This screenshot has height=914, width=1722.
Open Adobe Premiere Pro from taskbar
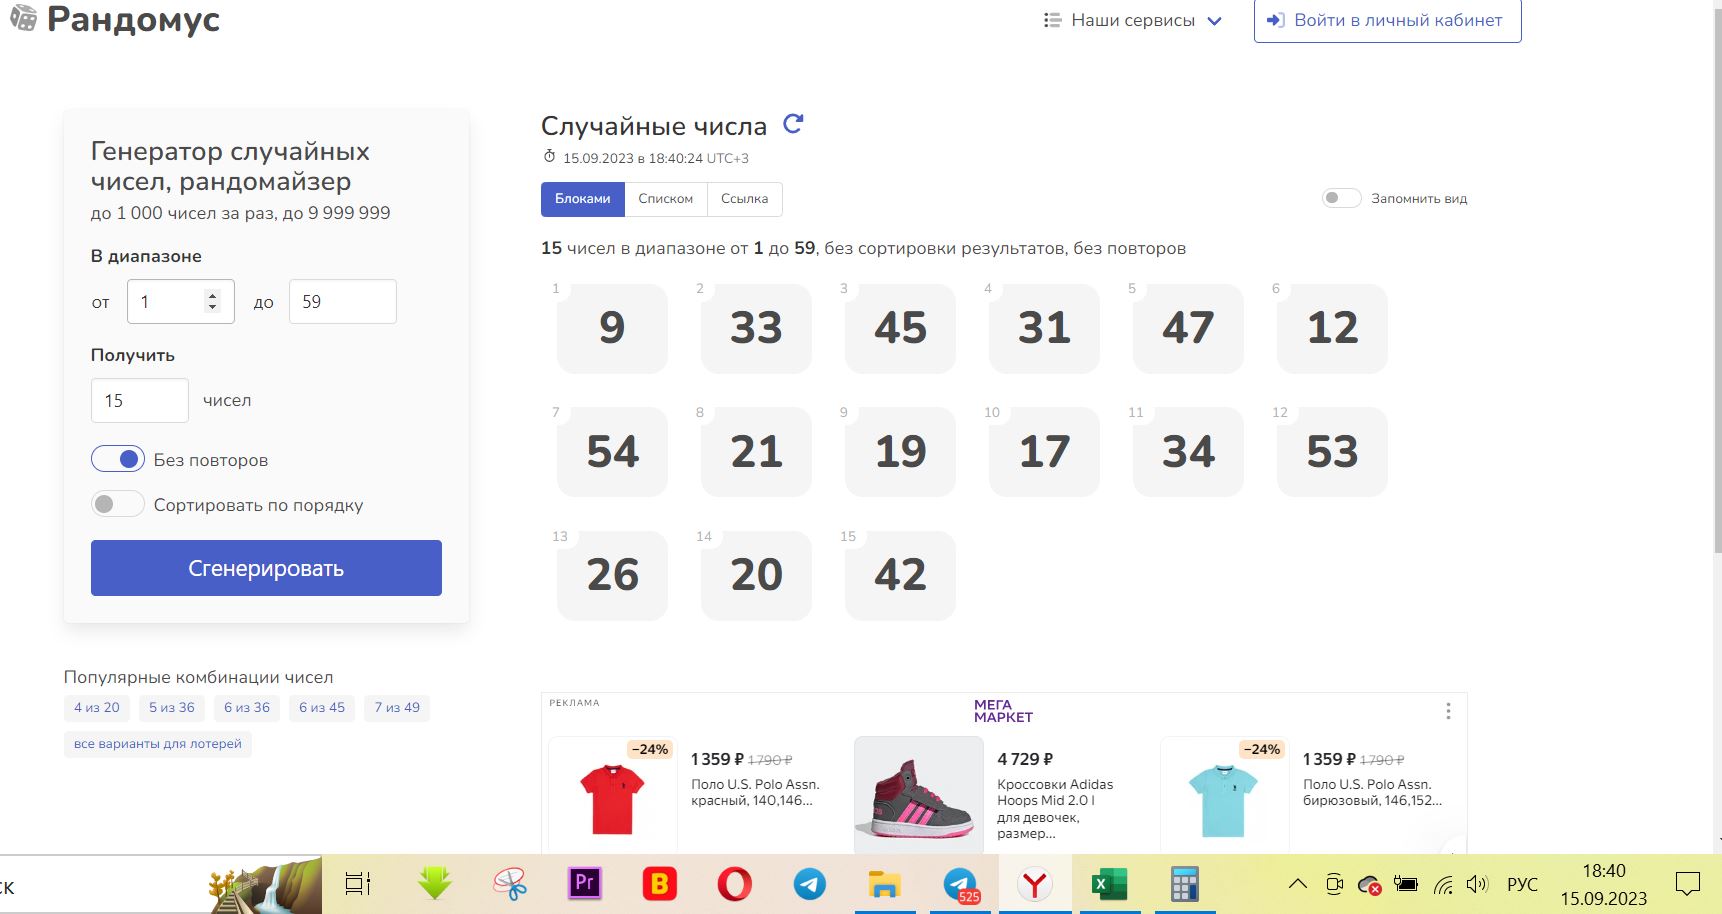[585, 884]
